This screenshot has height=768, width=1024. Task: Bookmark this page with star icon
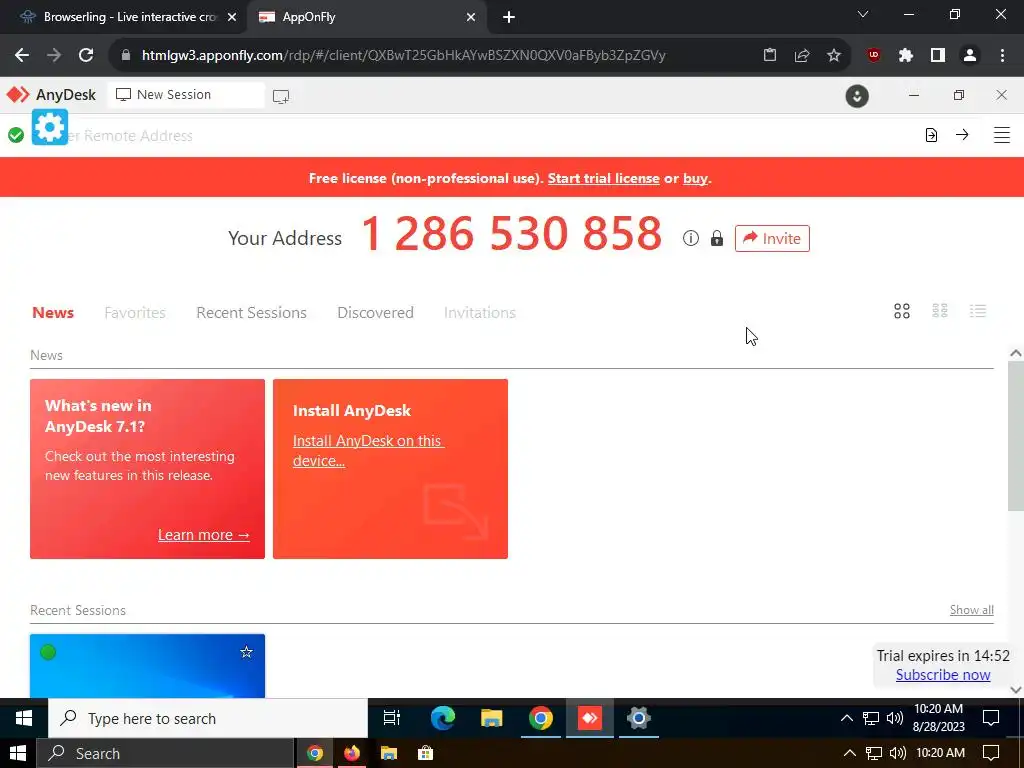pyautogui.click(x=834, y=56)
